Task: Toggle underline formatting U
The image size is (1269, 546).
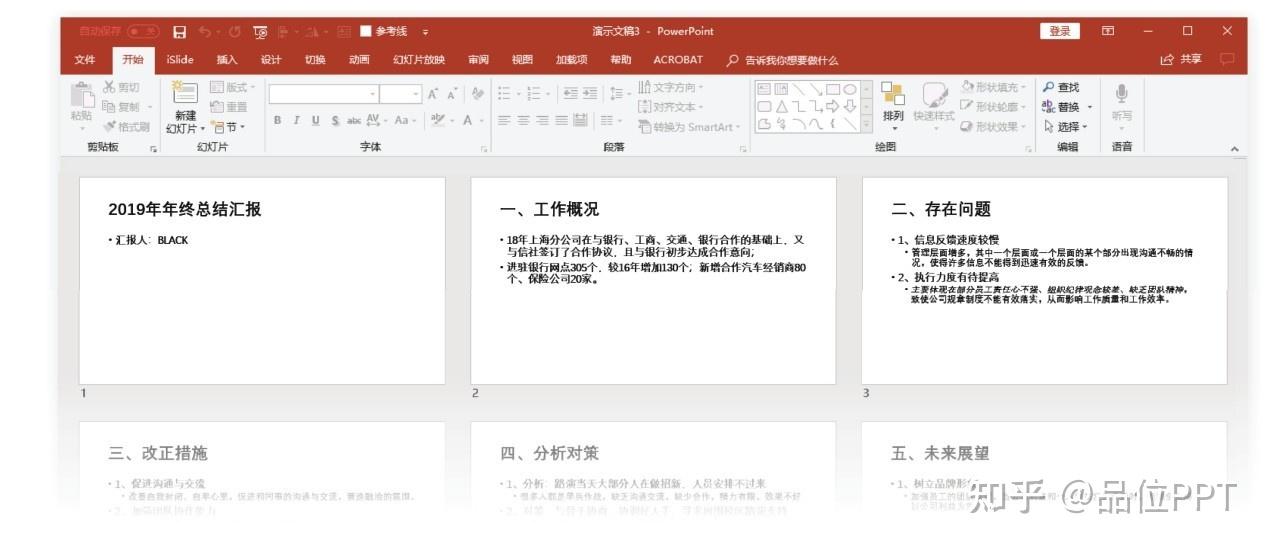Action: (316, 120)
